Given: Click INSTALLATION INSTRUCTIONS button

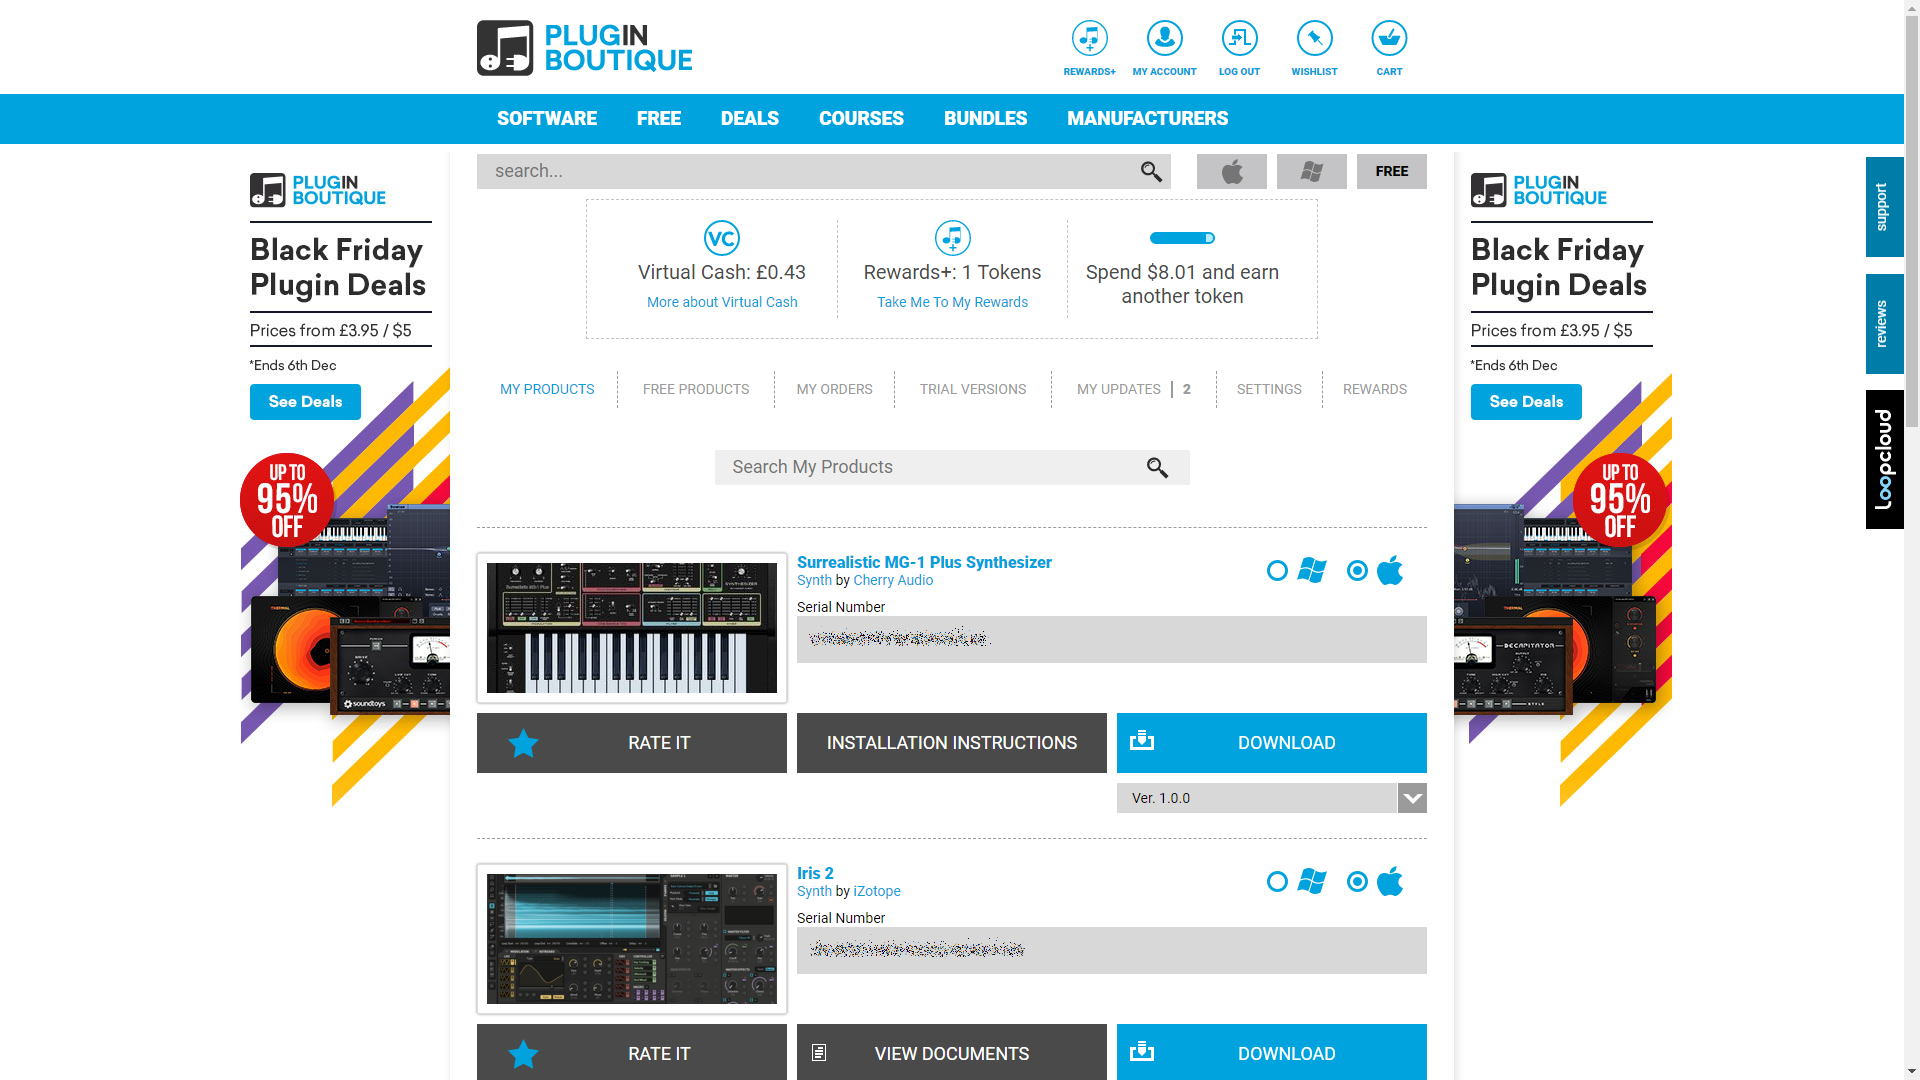Looking at the screenshot, I should point(952,743).
